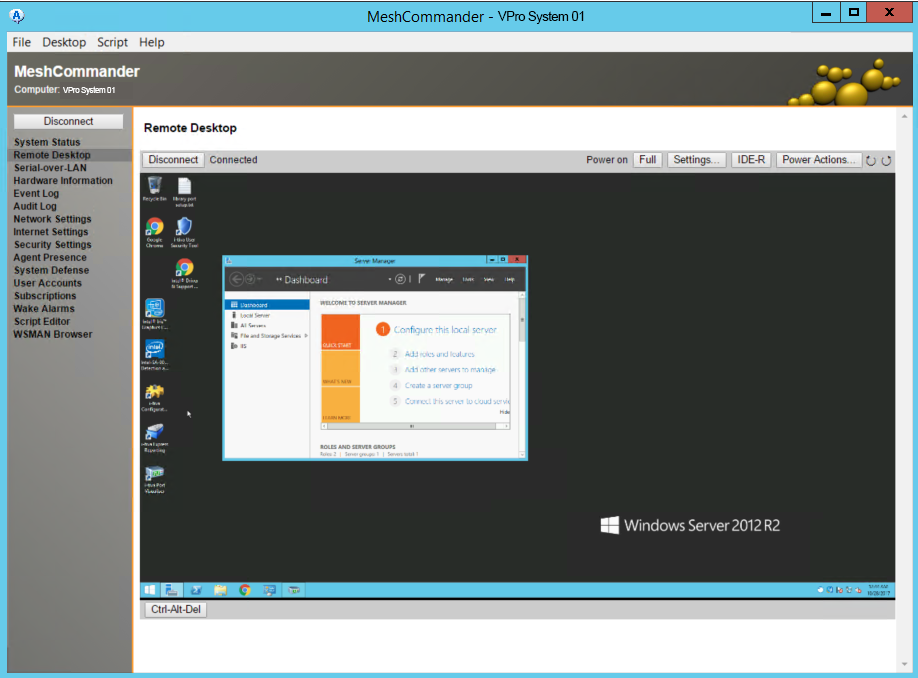Image resolution: width=918 pixels, height=678 pixels.
Task: Open the Script Editor
Action: [x=42, y=321]
